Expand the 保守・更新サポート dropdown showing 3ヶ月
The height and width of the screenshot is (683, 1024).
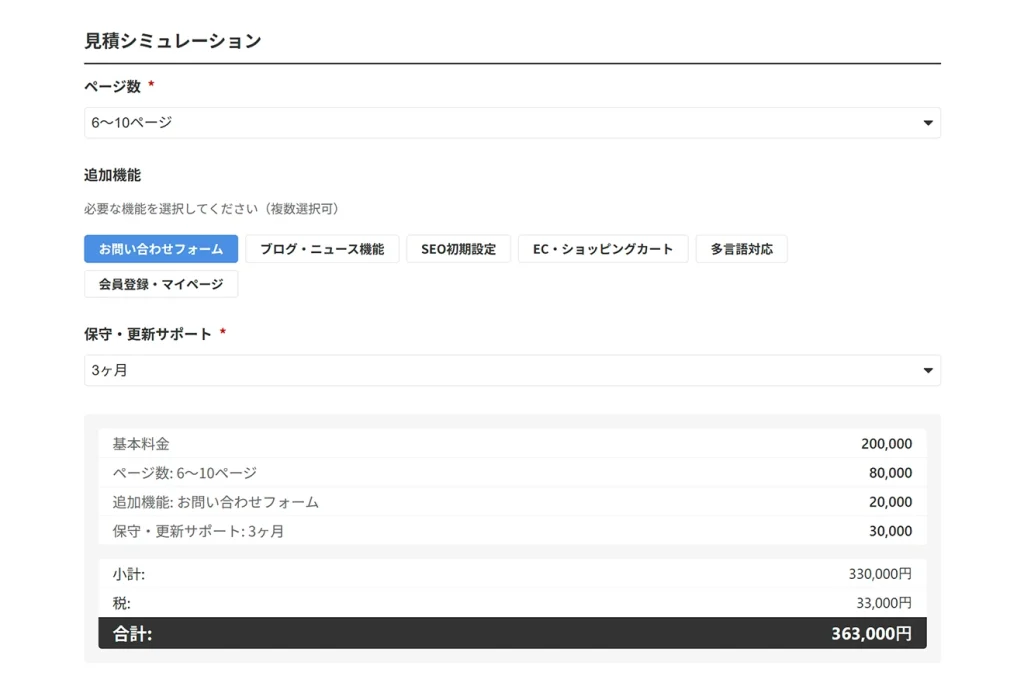(511, 370)
